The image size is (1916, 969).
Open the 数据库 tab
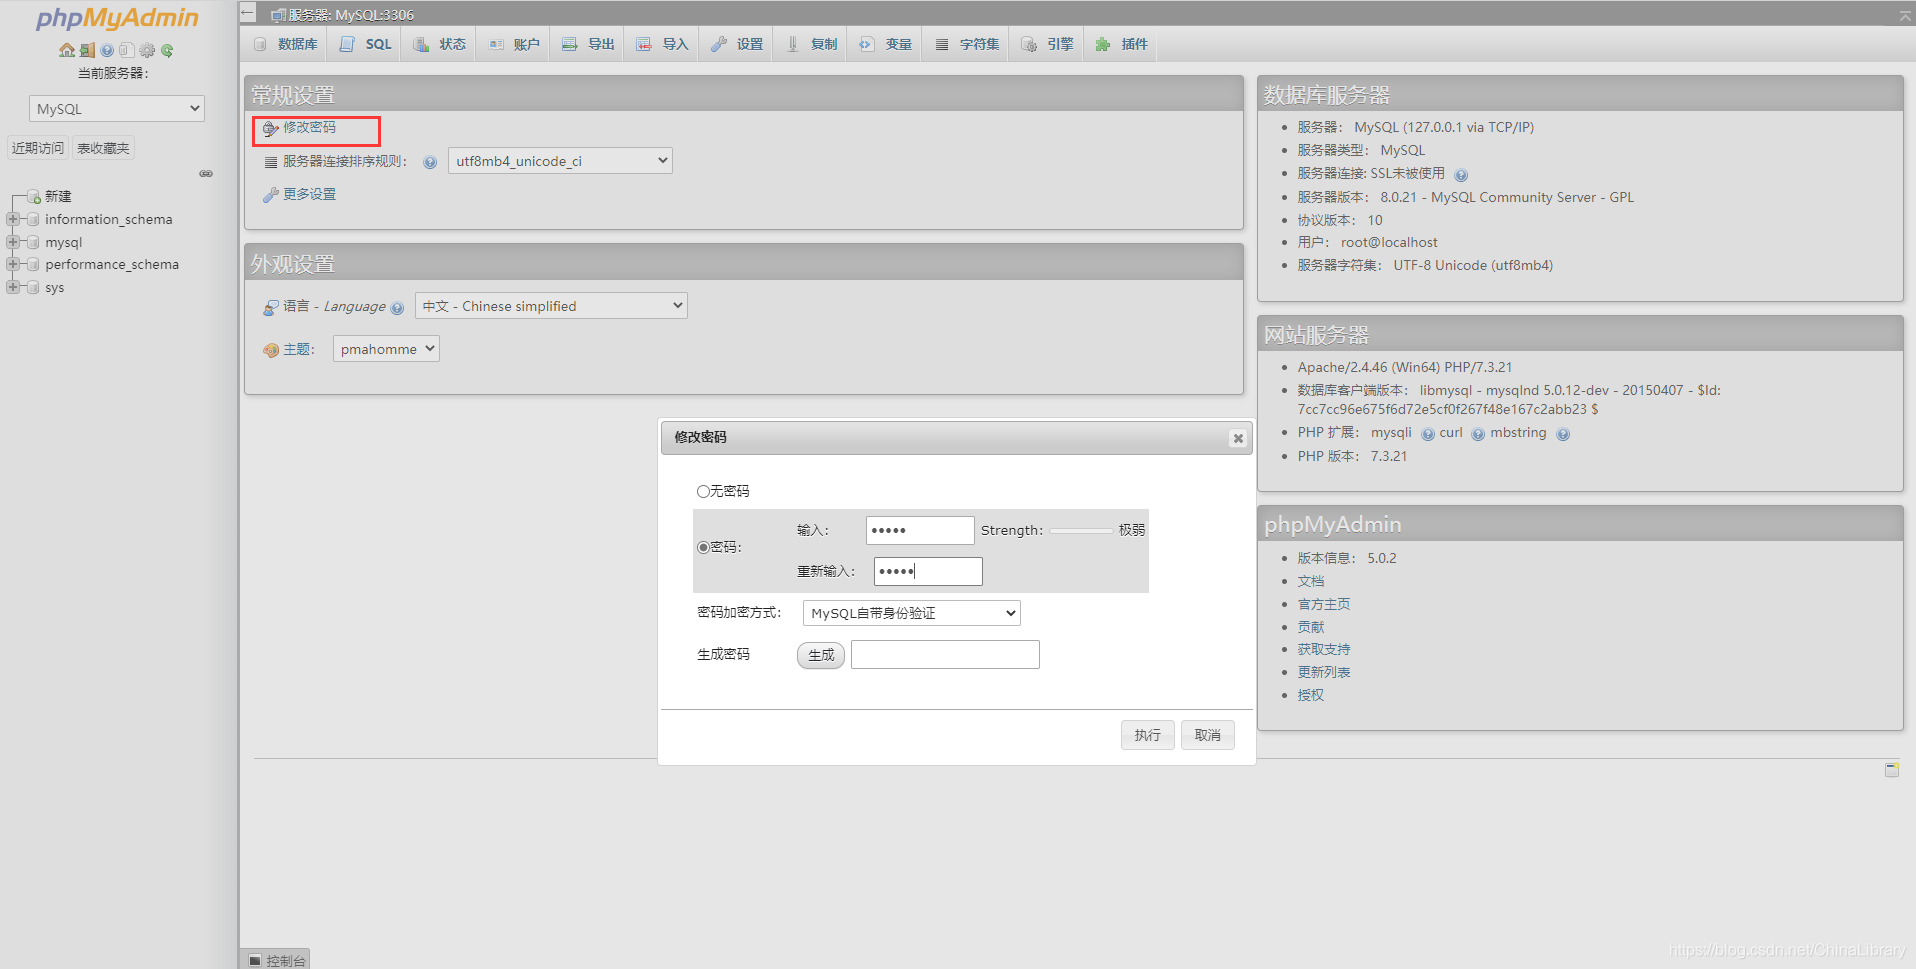[x=285, y=44]
